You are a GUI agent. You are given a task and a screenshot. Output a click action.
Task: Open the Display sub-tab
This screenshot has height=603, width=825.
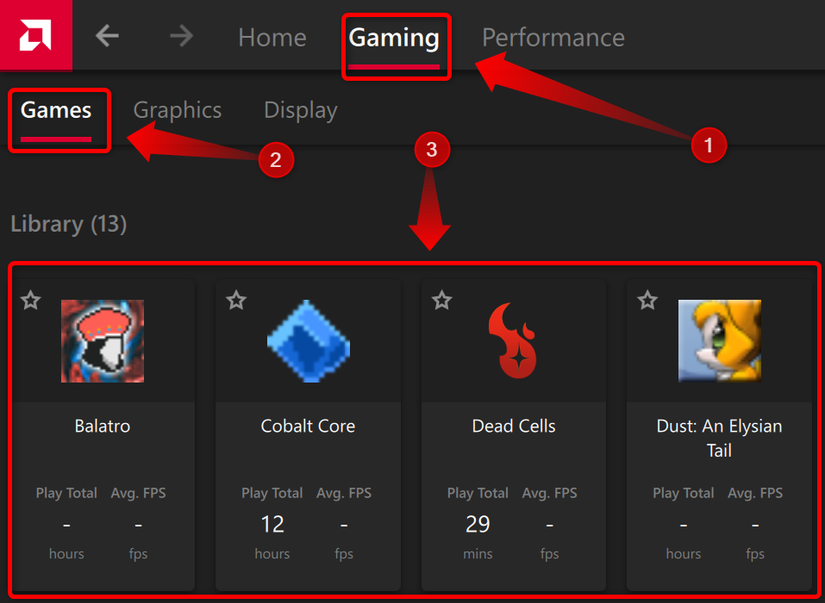(300, 110)
